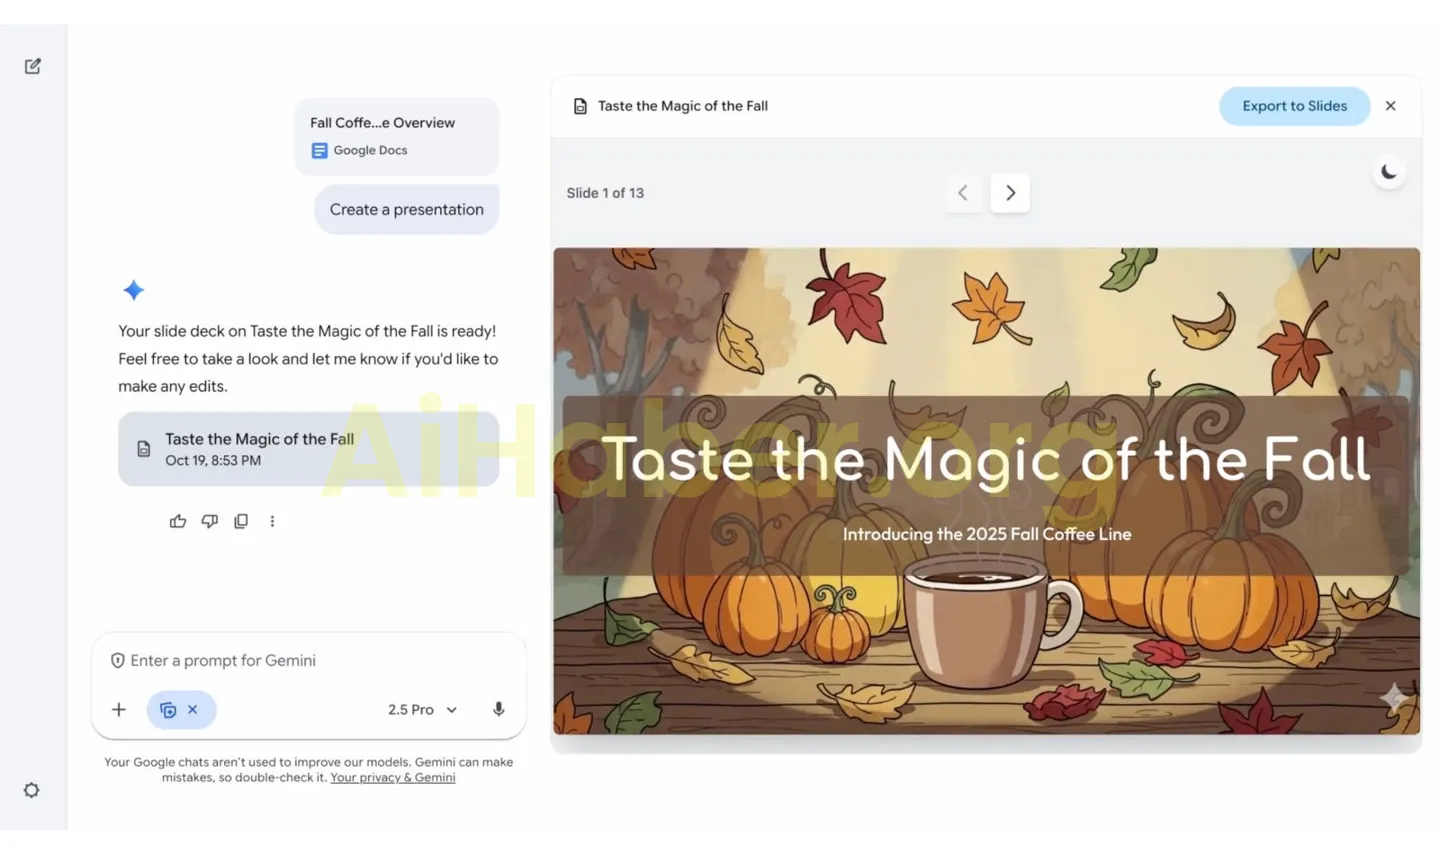Activate the microphone for voice input
Viewport: 1440px width, 855px height.
pos(498,709)
